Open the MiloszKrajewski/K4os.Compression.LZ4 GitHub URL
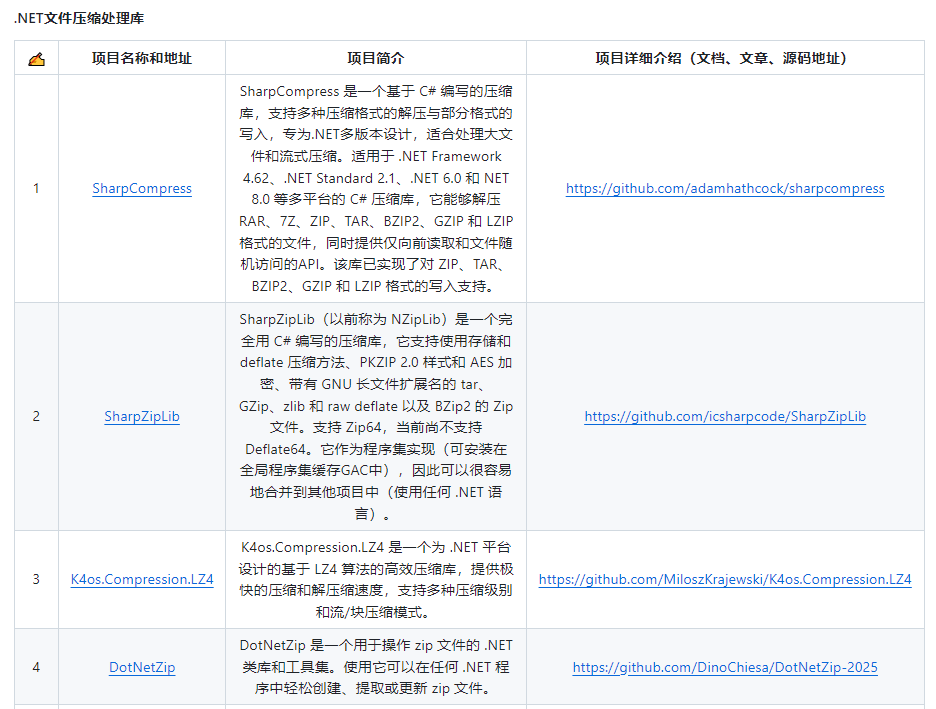Screen dimensions: 936x709 pyautogui.click(x=723, y=579)
